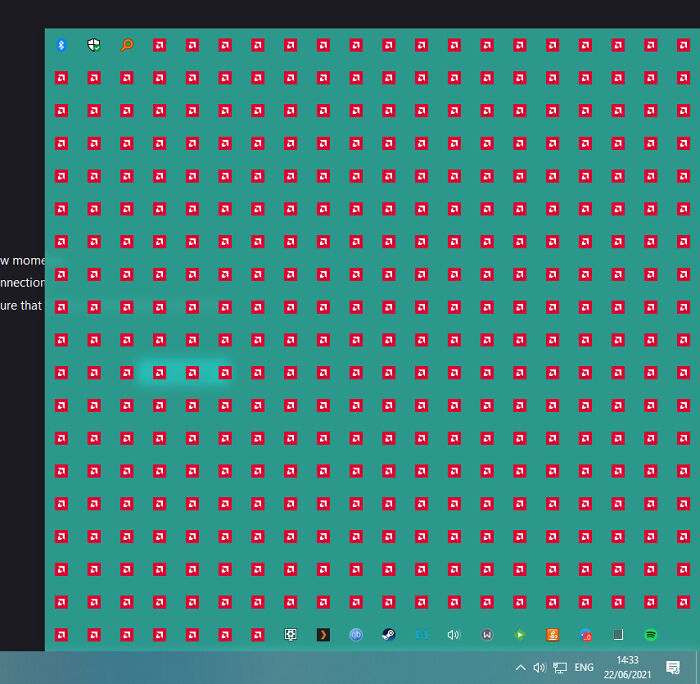Open the Plex orange chevron tray icon
The width and height of the screenshot is (700, 684).
(x=323, y=634)
